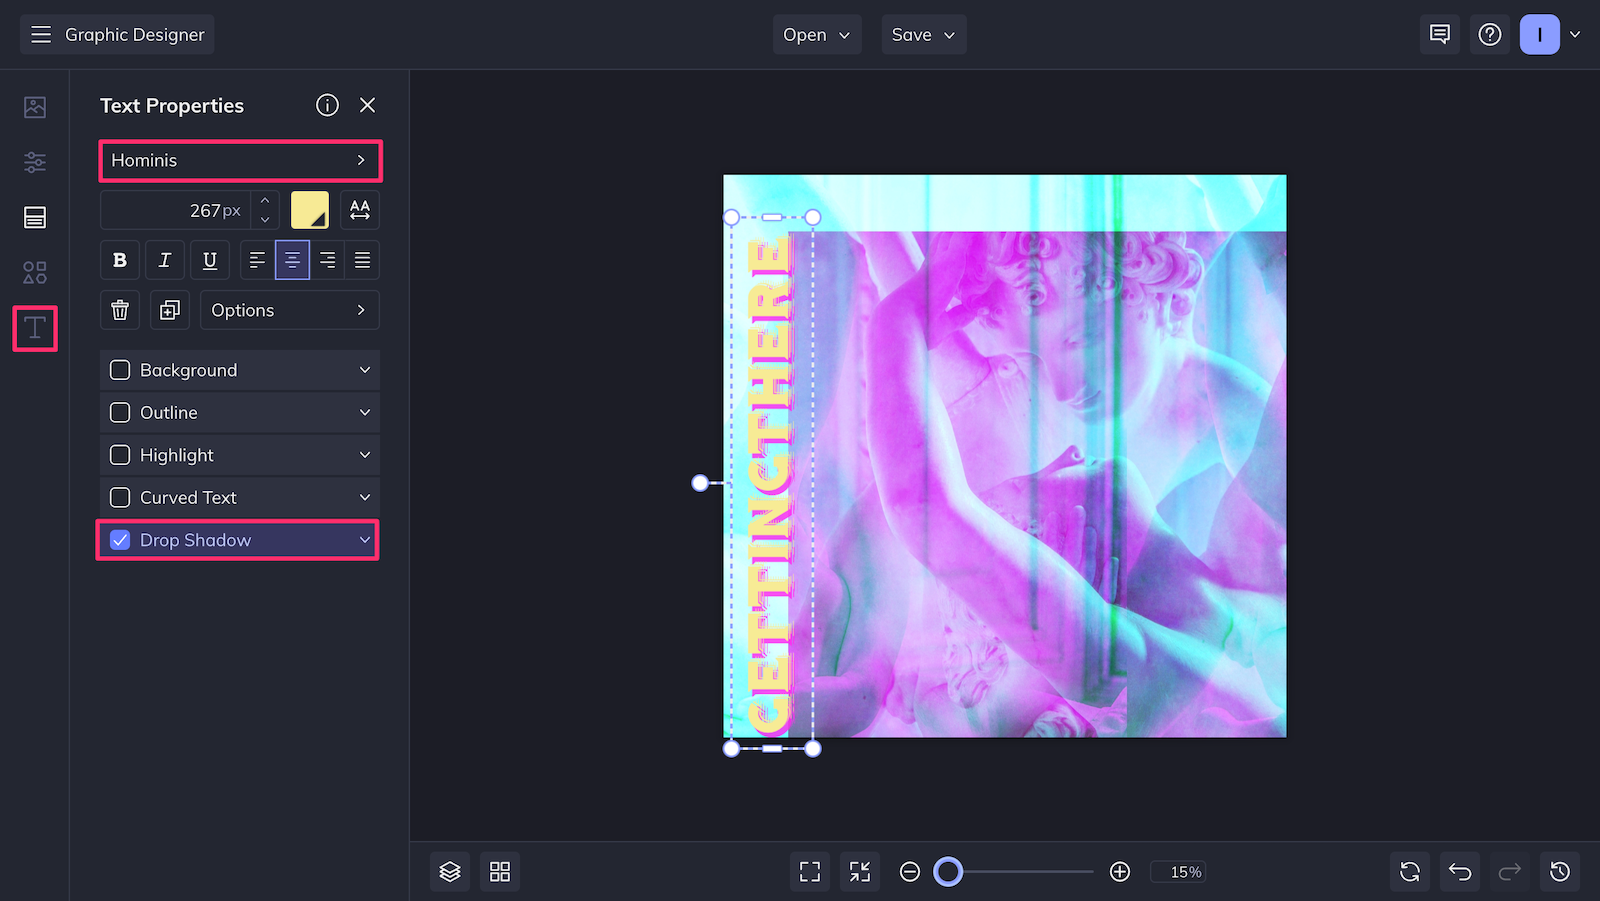Click the 15% zoom level field
The height and width of the screenshot is (901, 1600).
point(1178,871)
